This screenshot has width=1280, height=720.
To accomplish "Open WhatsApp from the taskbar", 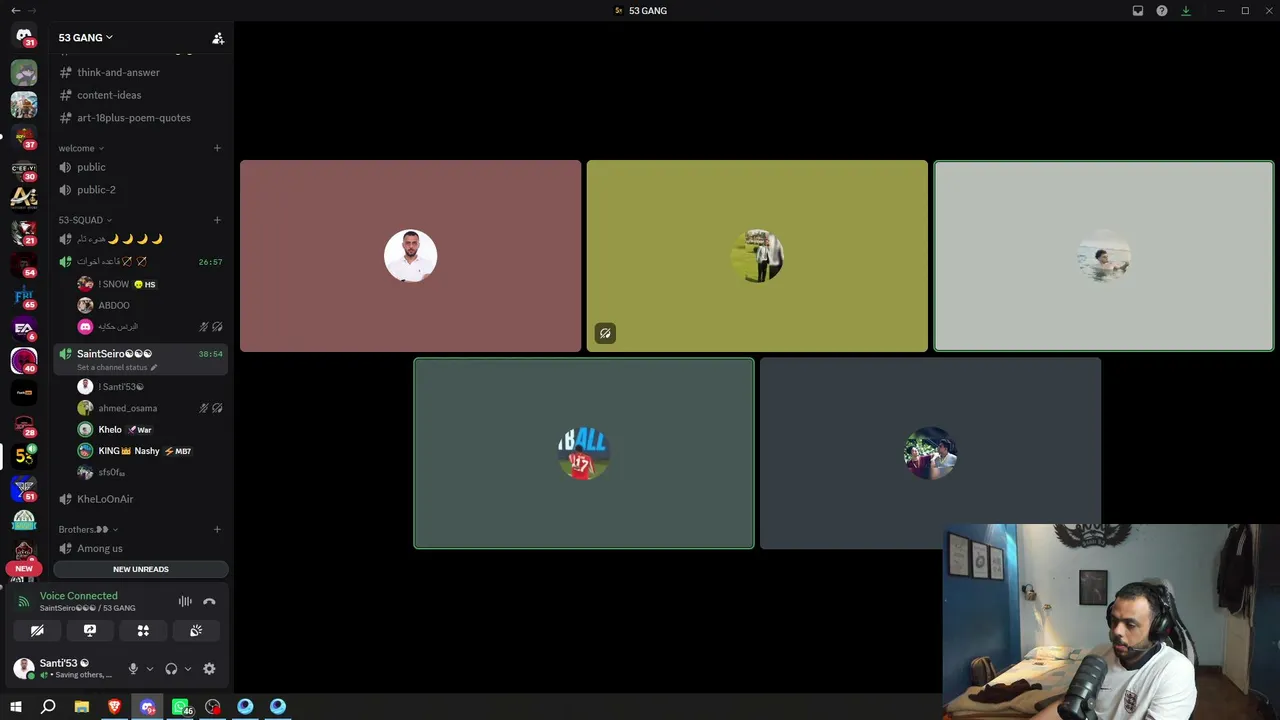I will tap(181, 707).
